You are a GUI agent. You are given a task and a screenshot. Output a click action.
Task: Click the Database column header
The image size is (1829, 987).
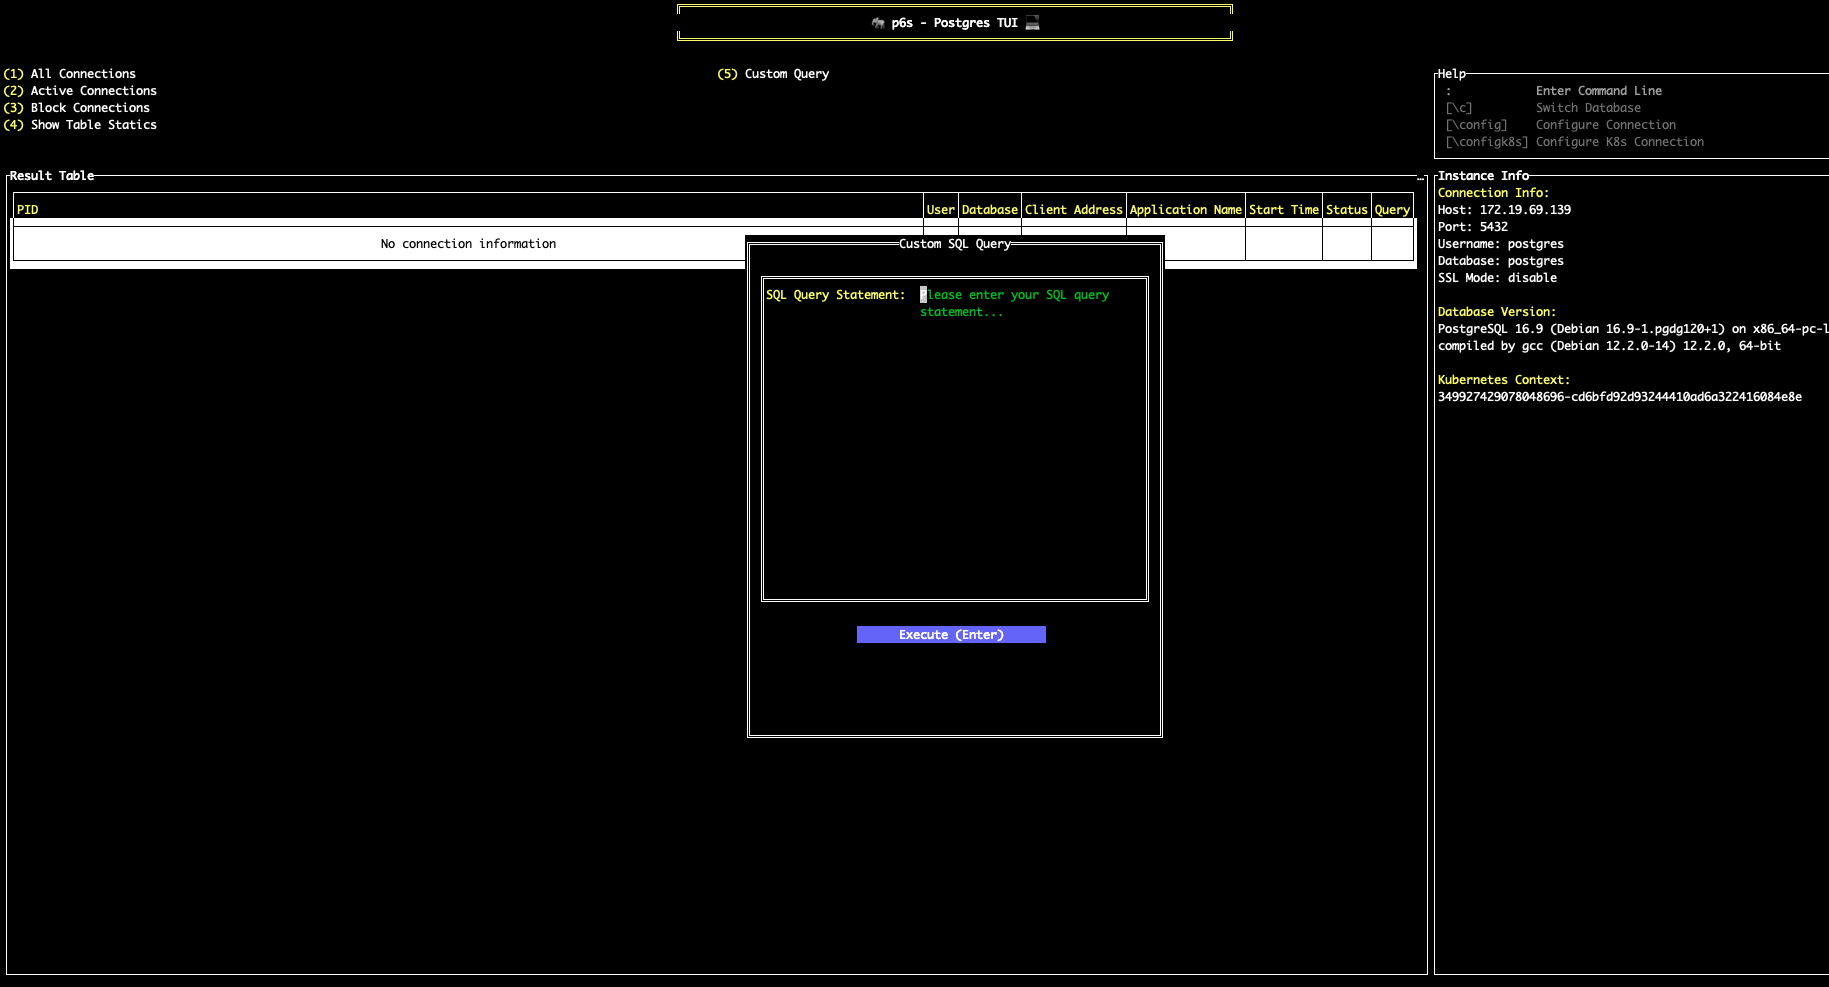990,210
